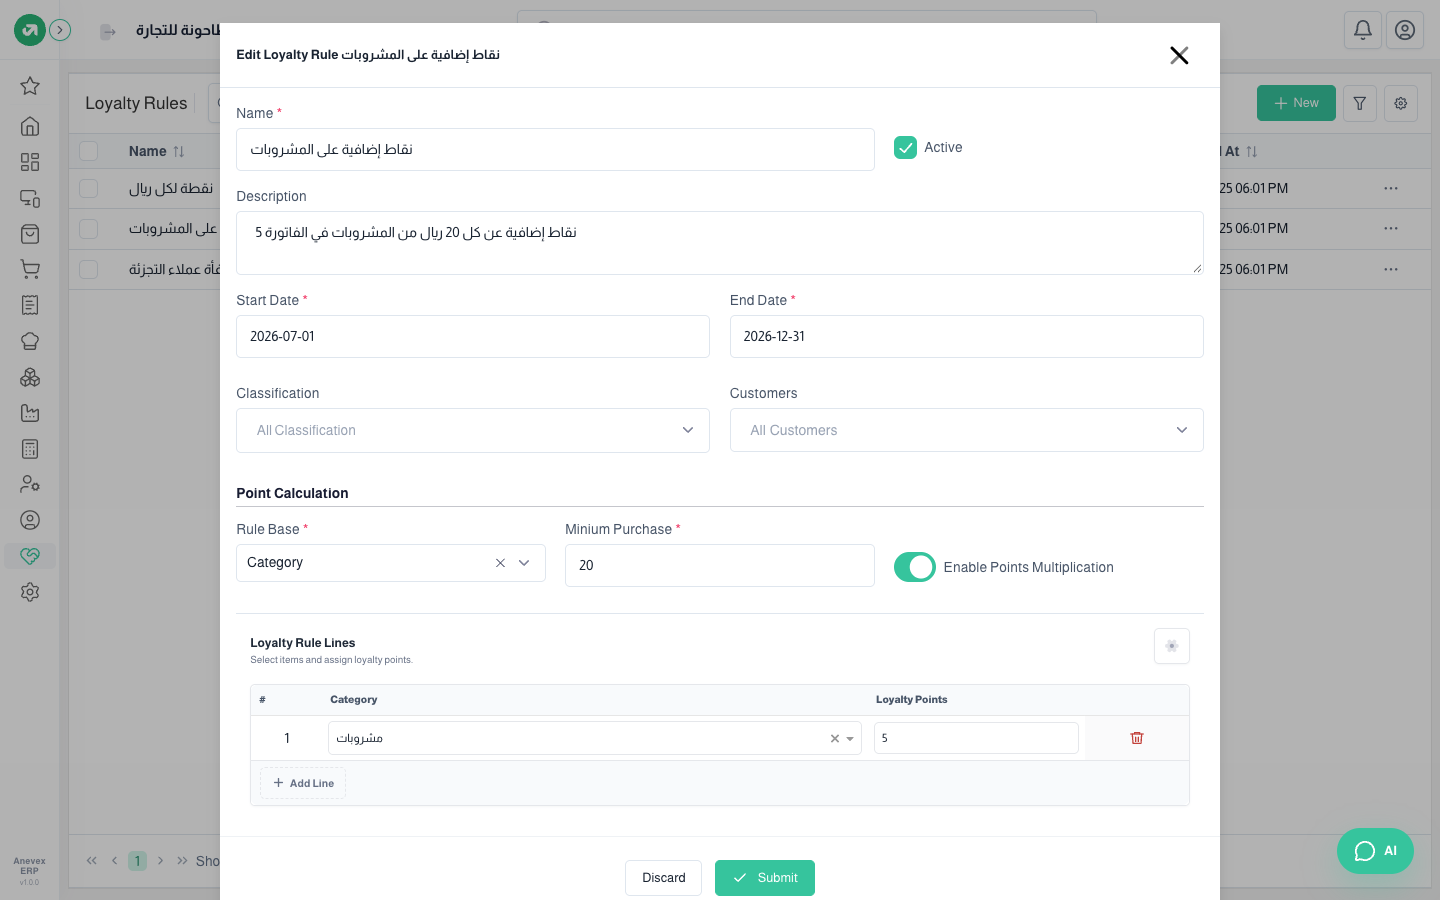The image size is (1440, 900).
Task: Focus the Start Date field
Action: [473, 336]
